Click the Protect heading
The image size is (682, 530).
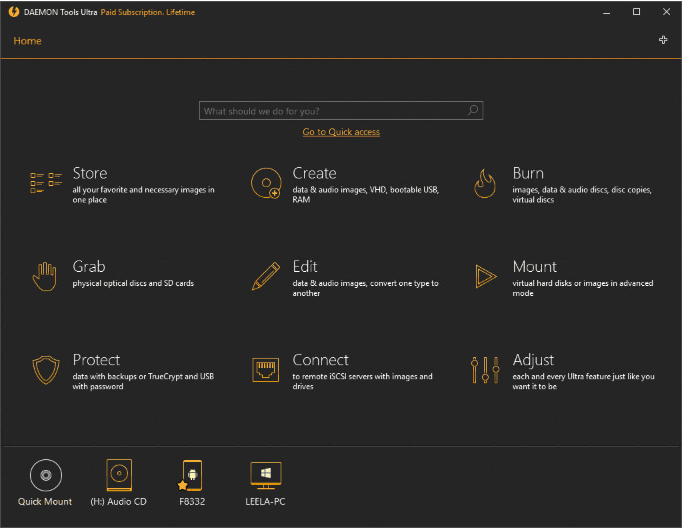tap(96, 360)
